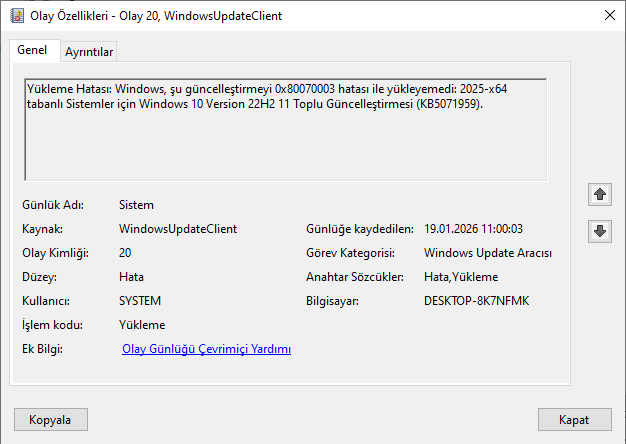Select the Sistem log name value
The image size is (626, 444).
136,205
